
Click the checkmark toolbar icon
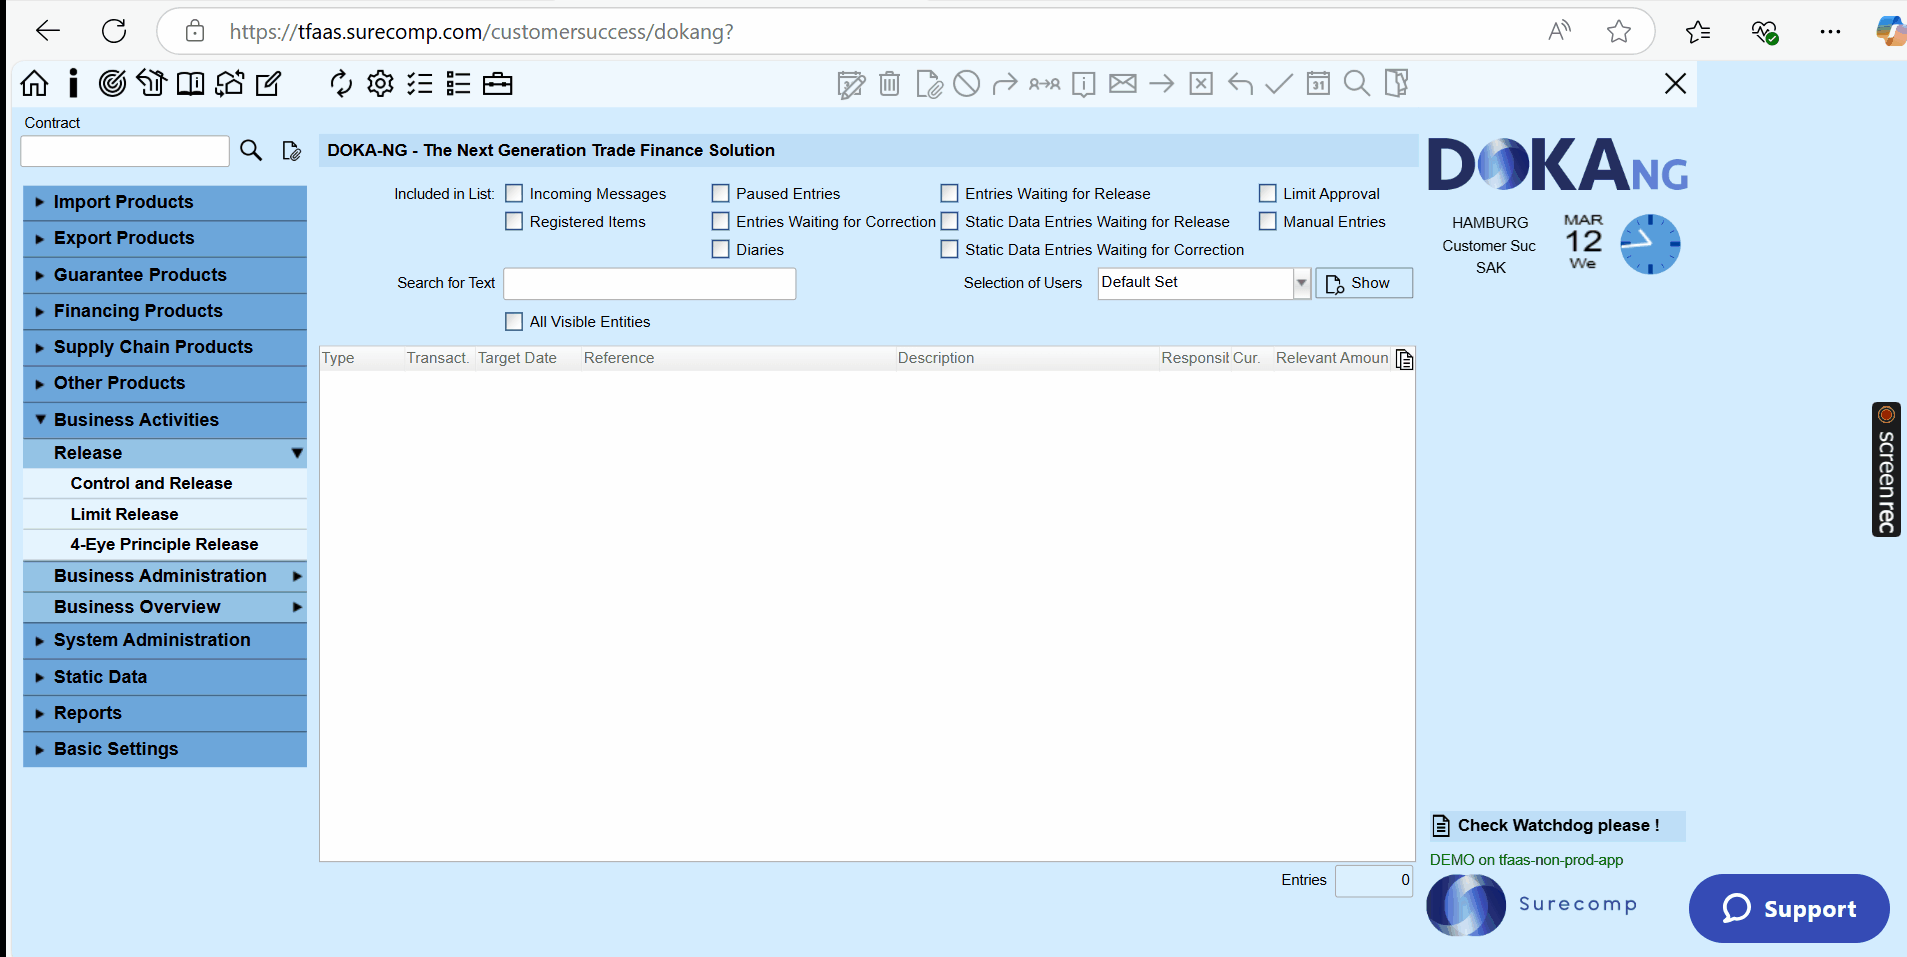pos(1279,83)
